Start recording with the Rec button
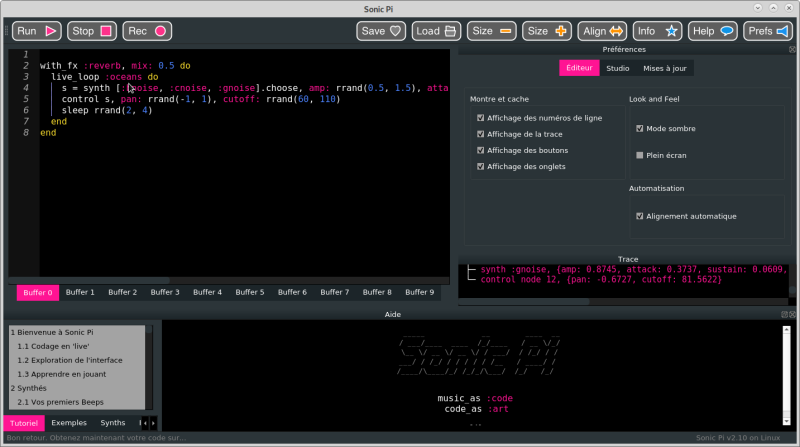 tap(148, 31)
